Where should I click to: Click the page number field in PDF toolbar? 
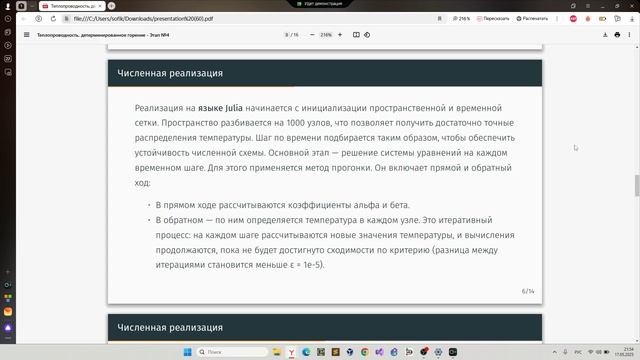pyautogui.click(x=287, y=35)
